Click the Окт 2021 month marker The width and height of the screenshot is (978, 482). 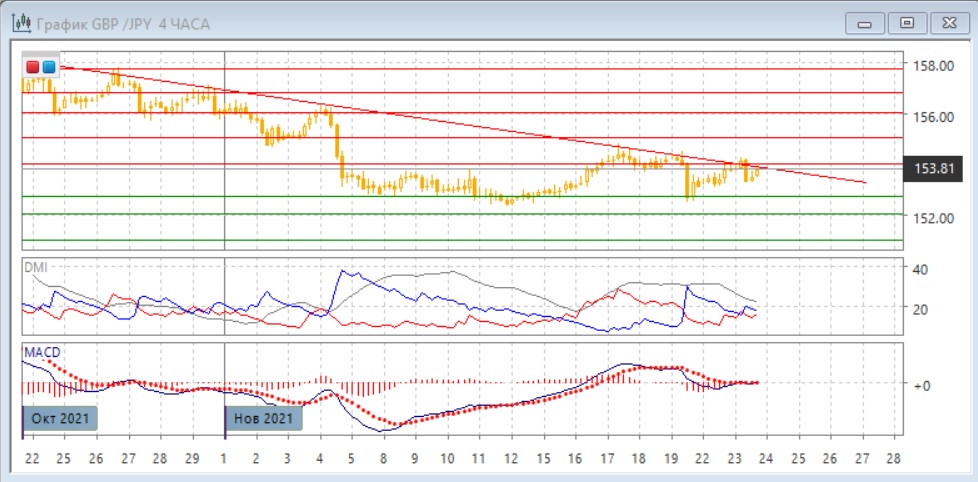(60, 418)
